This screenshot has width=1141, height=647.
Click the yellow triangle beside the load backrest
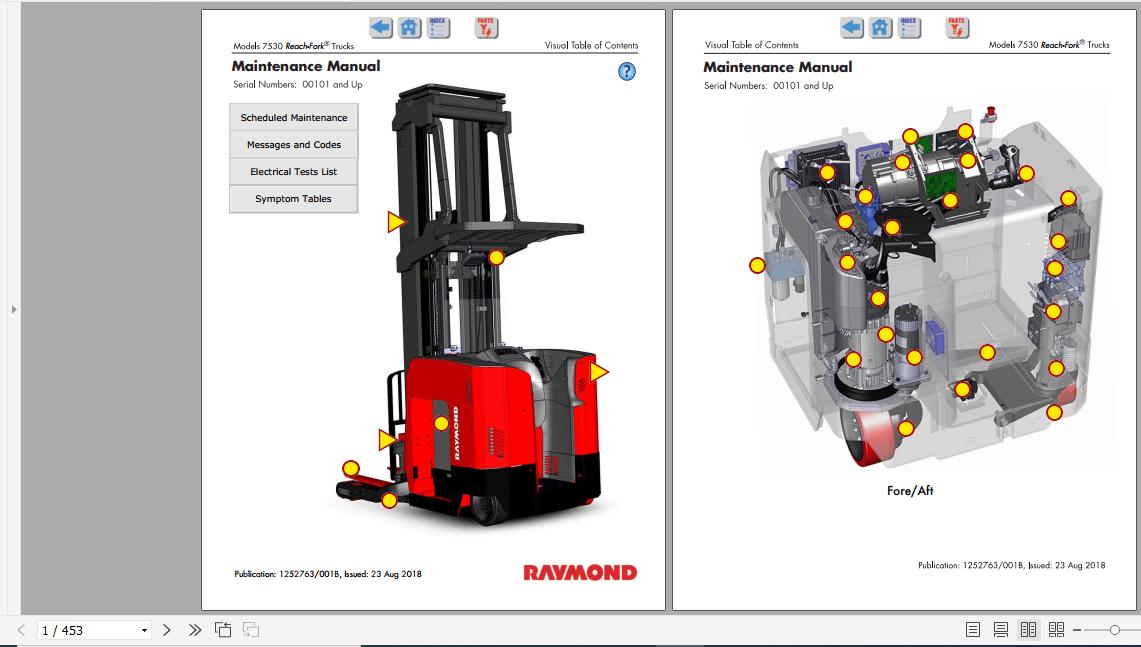[388, 440]
